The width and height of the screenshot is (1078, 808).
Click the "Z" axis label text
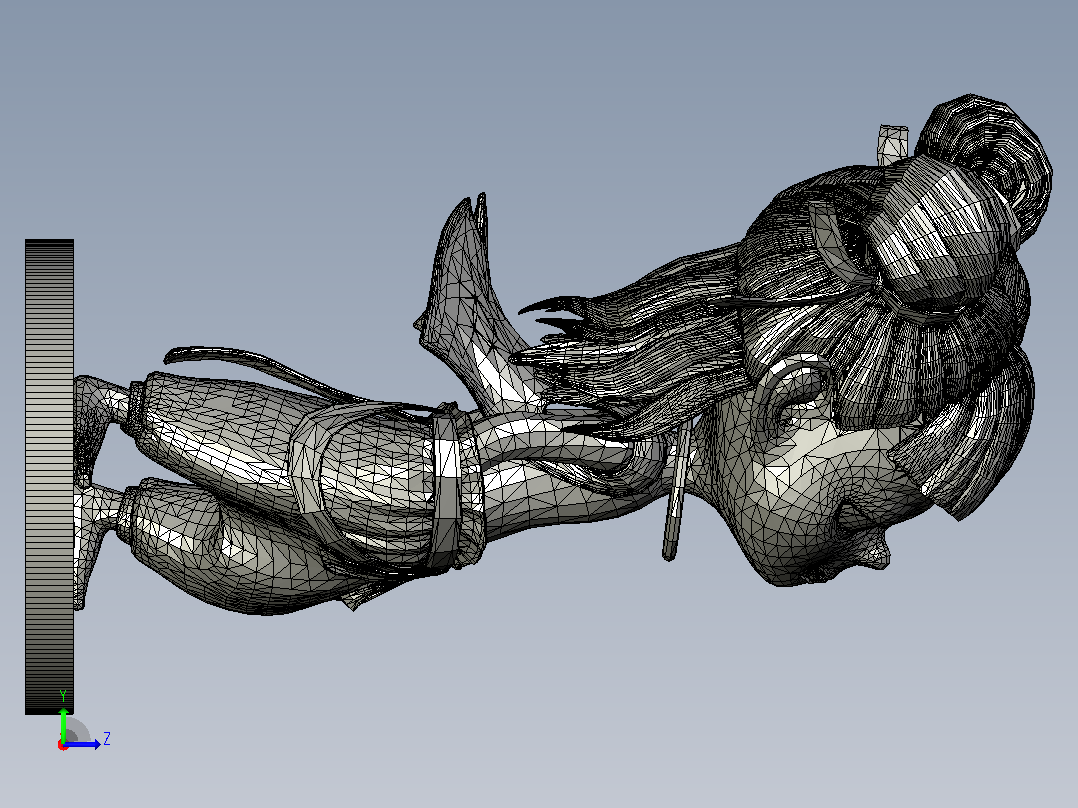[x=107, y=739]
